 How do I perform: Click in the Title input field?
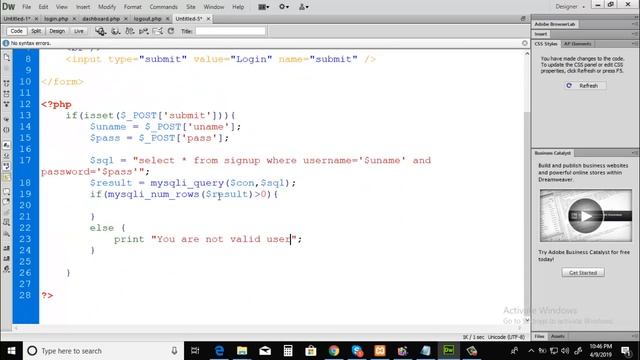click(230, 31)
